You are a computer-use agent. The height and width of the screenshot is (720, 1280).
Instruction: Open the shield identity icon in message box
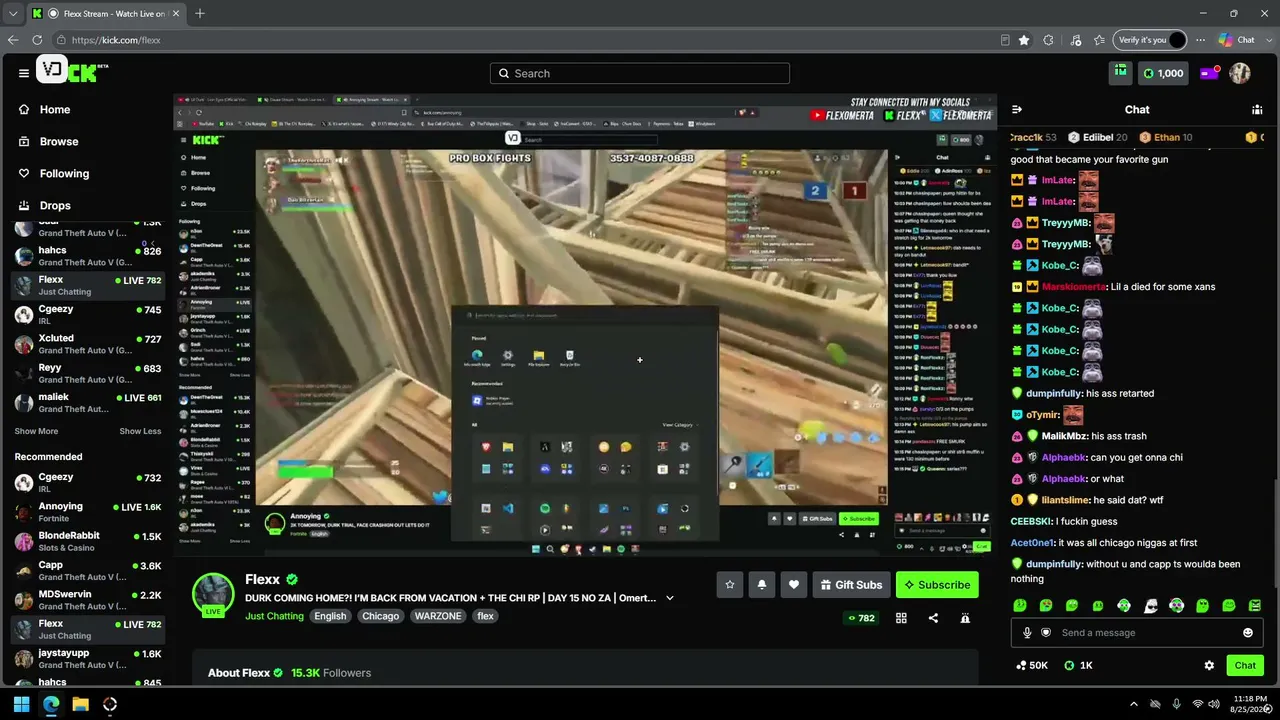click(1046, 633)
